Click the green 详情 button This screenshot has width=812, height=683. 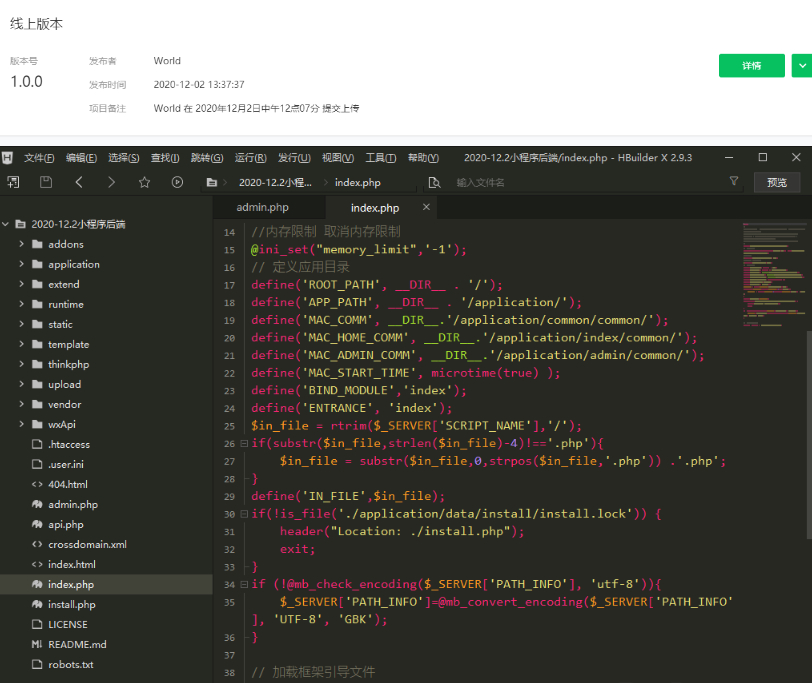751,66
